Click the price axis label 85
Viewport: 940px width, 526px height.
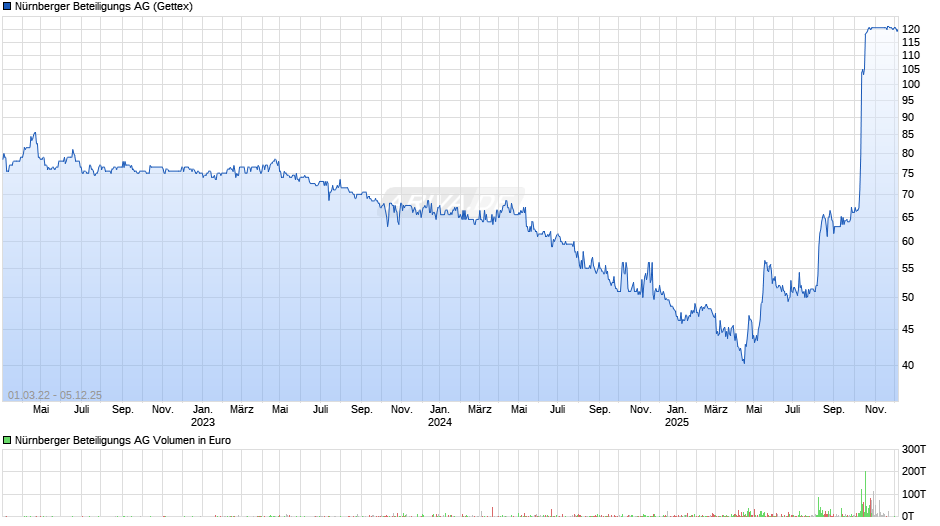tap(908, 134)
